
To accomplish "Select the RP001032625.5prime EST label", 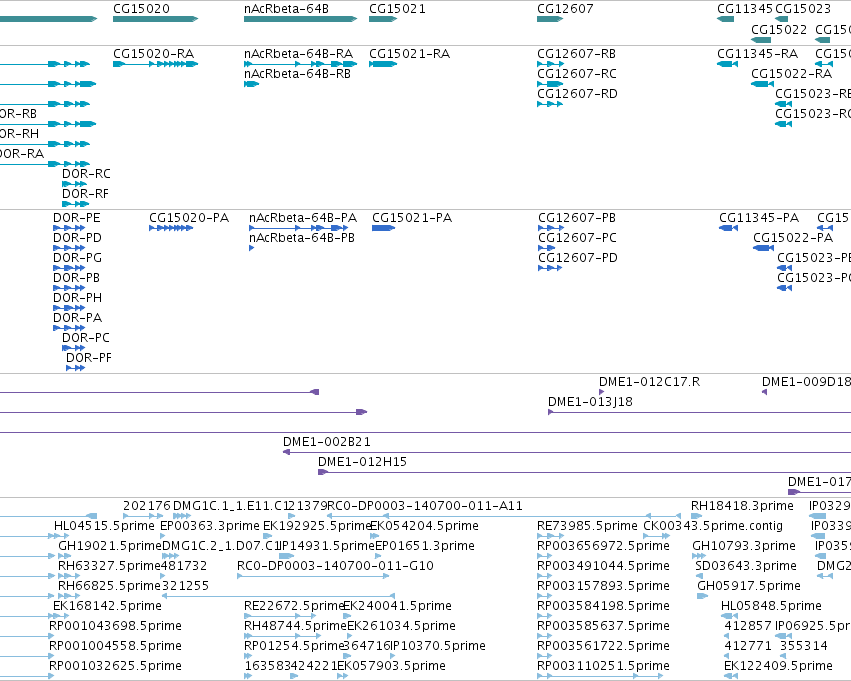I will pyautogui.click(x=115, y=666).
